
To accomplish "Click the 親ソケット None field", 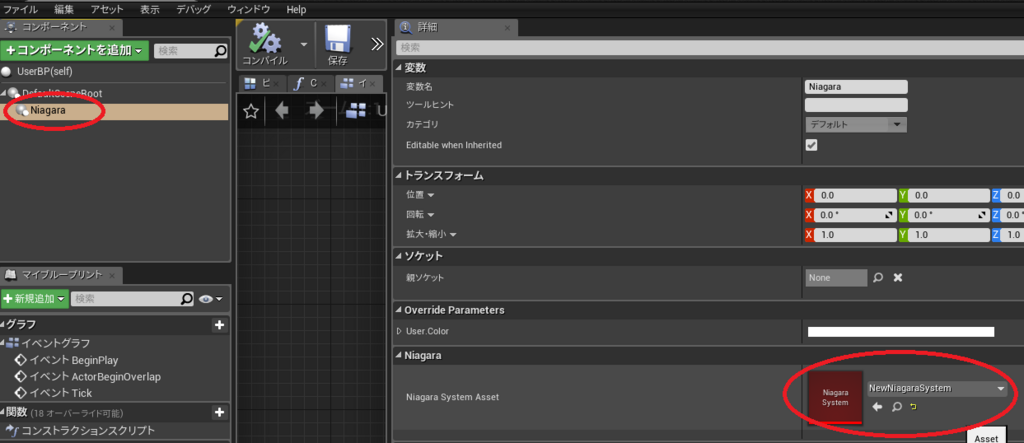I will (x=837, y=278).
